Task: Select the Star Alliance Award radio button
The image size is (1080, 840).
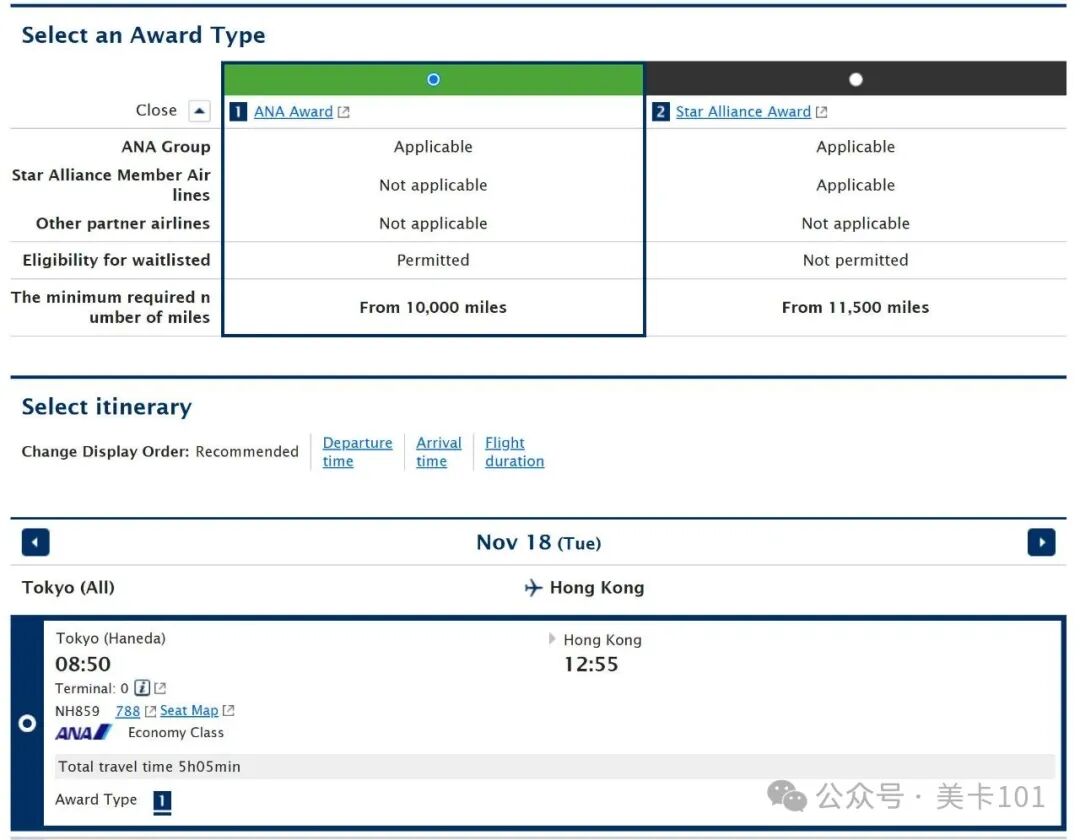Action: (855, 79)
